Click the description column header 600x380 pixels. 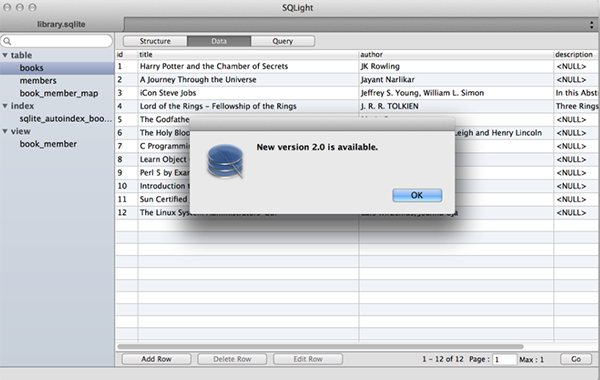click(576, 54)
